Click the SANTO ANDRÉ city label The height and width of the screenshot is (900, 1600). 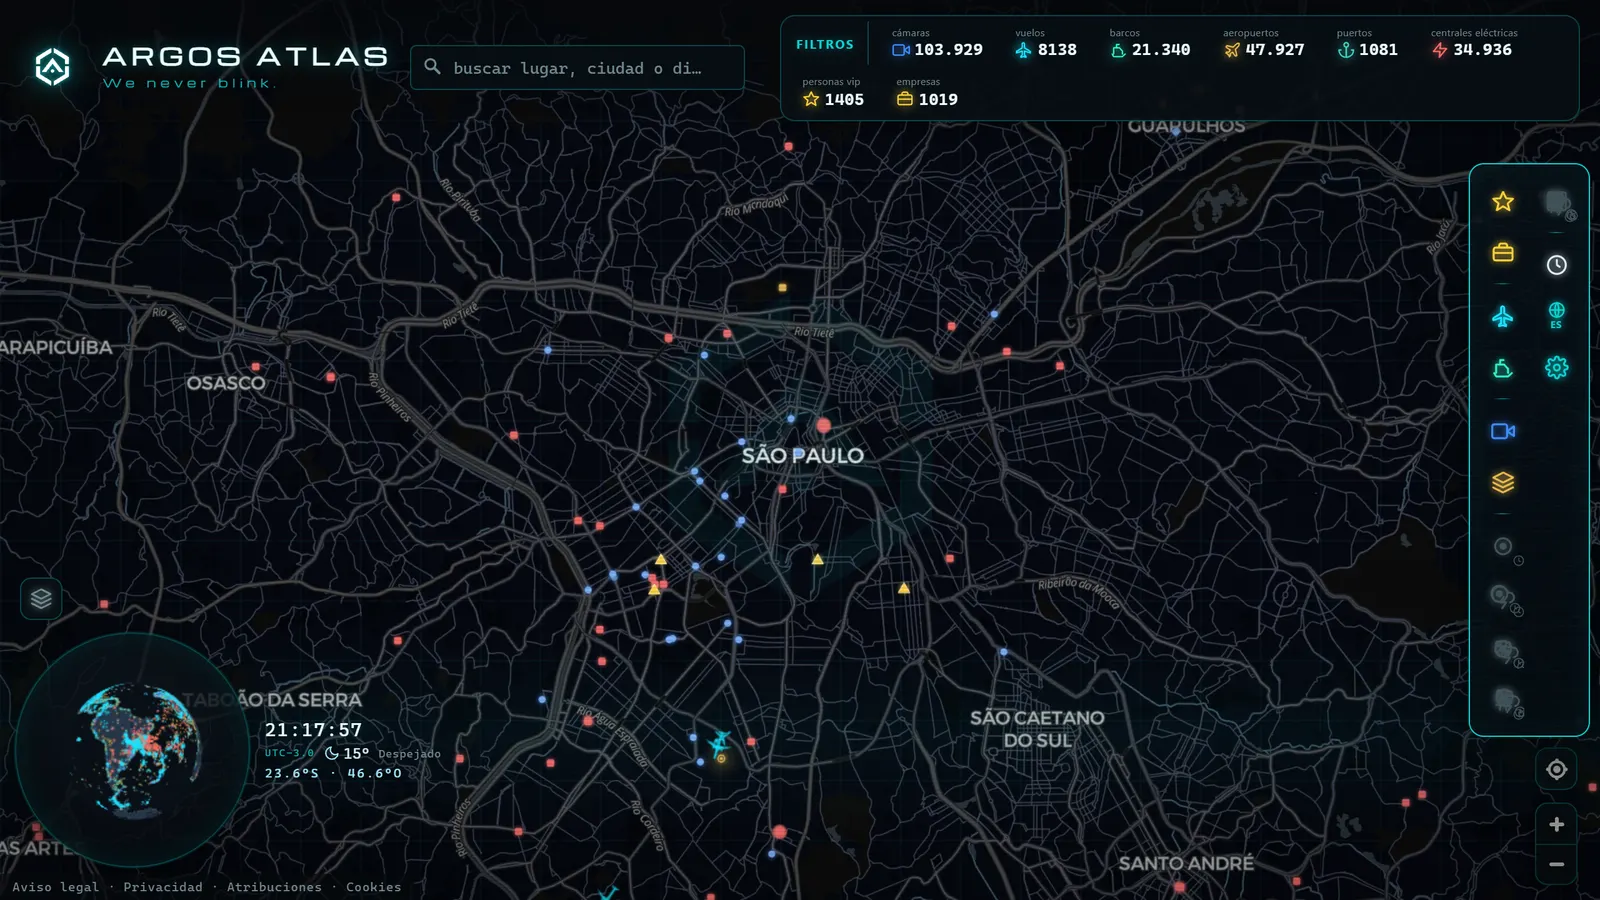click(x=1186, y=863)
